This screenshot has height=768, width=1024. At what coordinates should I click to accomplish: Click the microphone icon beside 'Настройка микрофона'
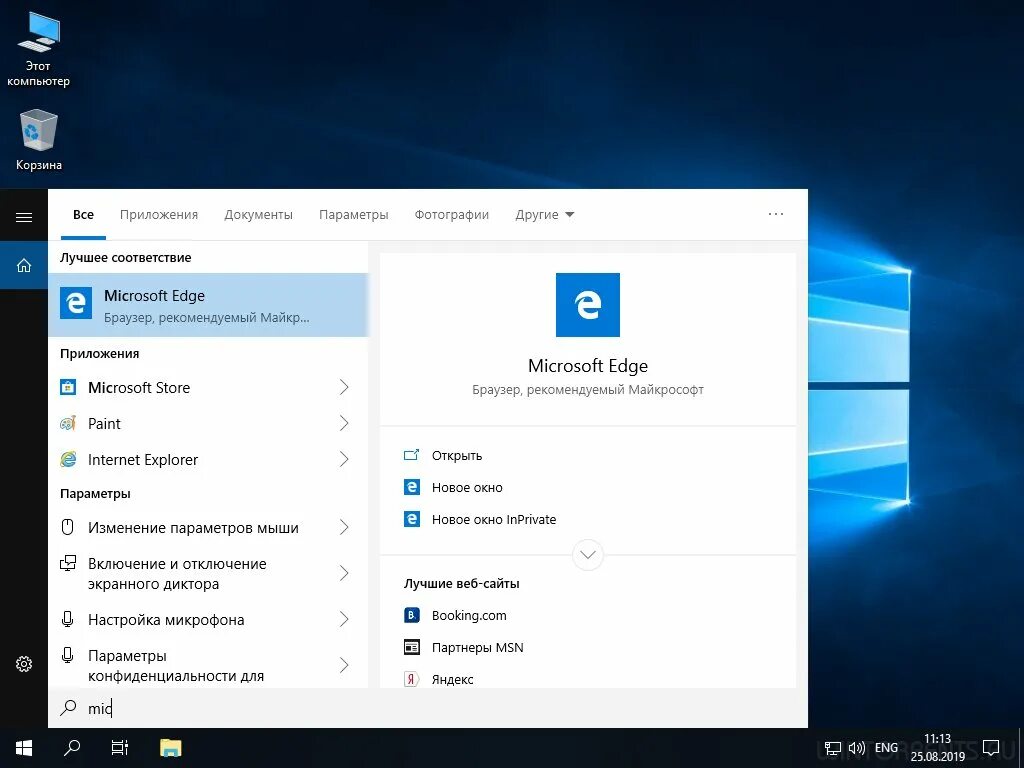pos(67,618)
